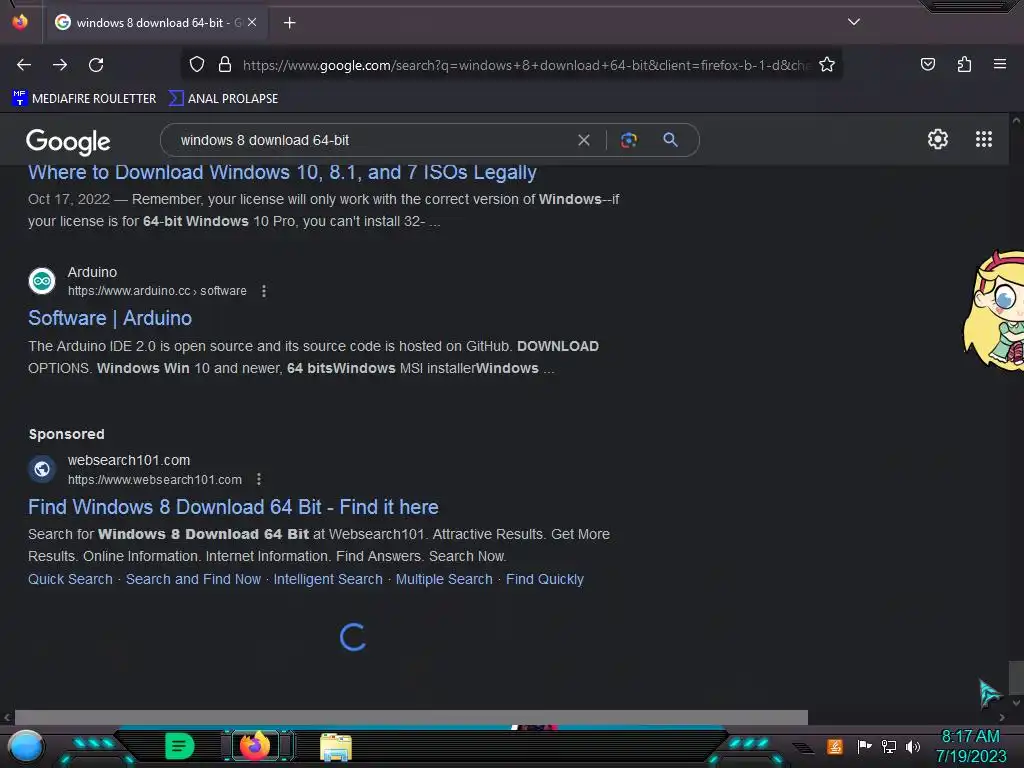Viewport: 1024px width, 768px height.
Task: Go back to the previous page
Action: [x=24, y=65]
